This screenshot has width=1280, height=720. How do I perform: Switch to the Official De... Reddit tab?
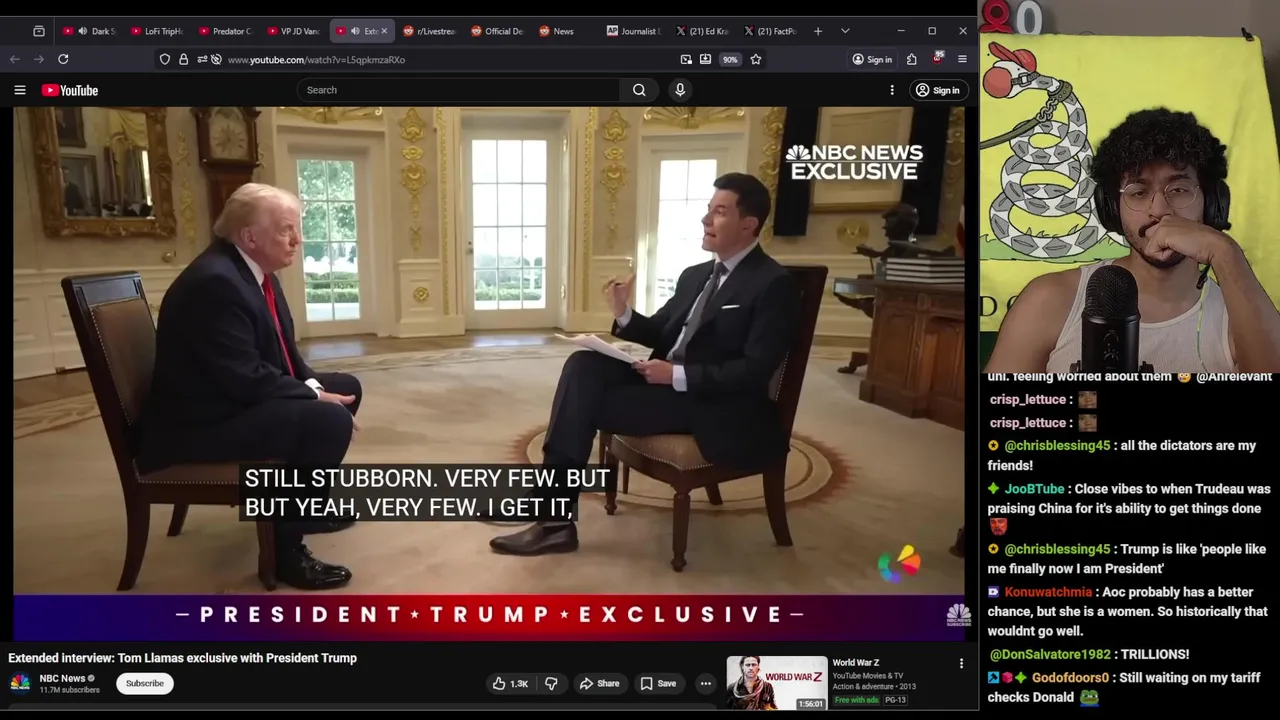click(497, 31)
